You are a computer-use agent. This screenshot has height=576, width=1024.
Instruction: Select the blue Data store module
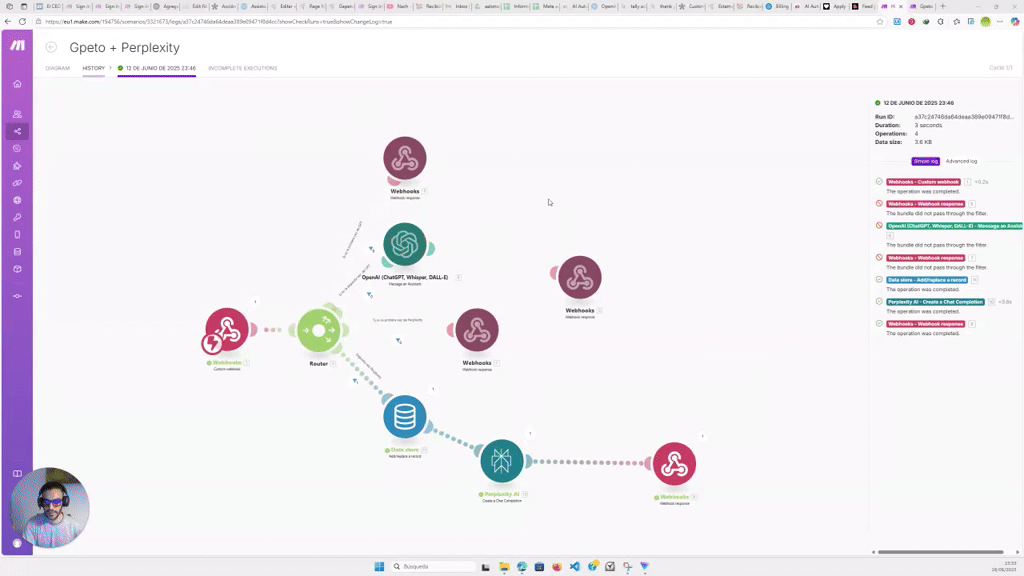tap(405, 417)
